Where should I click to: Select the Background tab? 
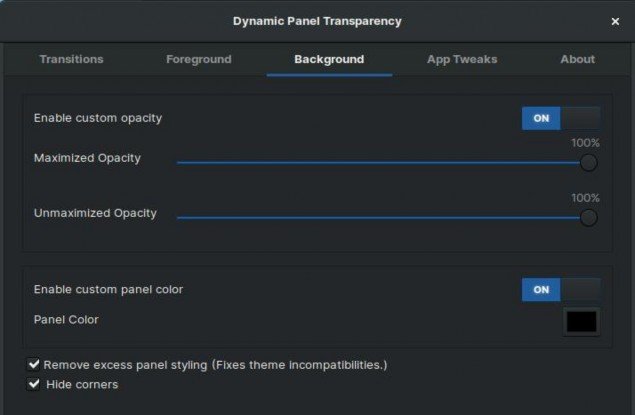click(x=329, y=59)
